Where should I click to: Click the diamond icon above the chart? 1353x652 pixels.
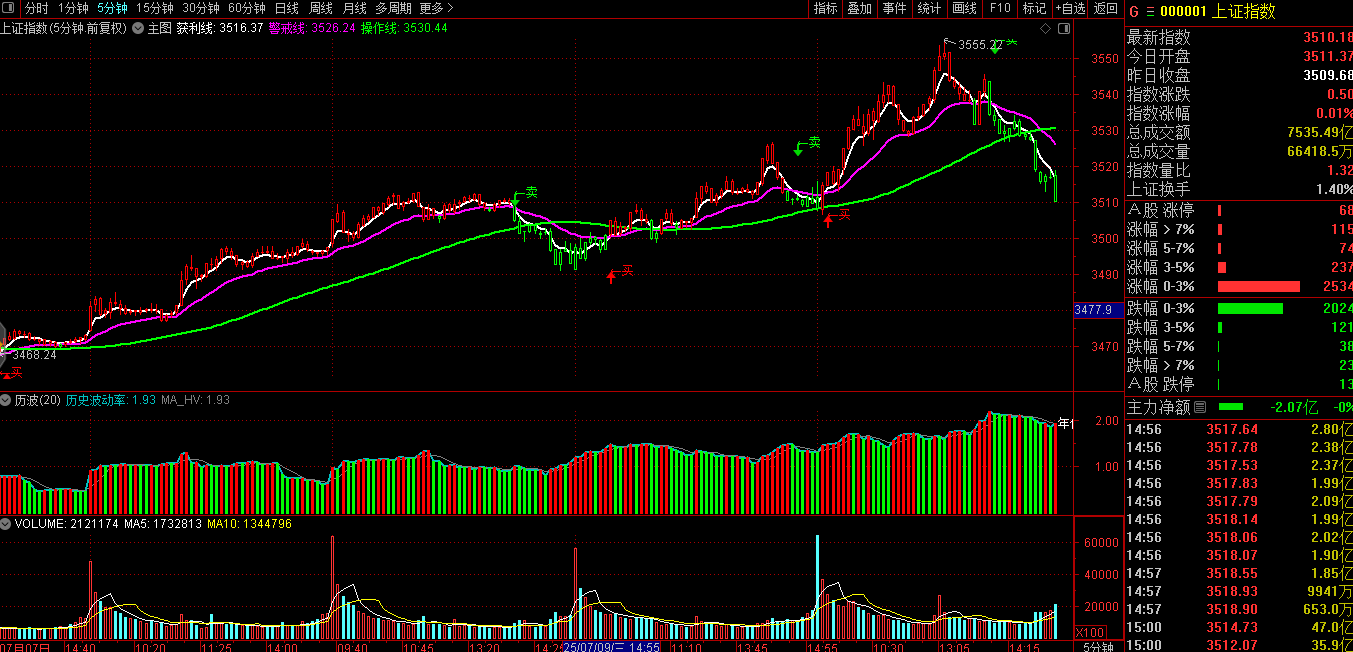pos(1046,29)
